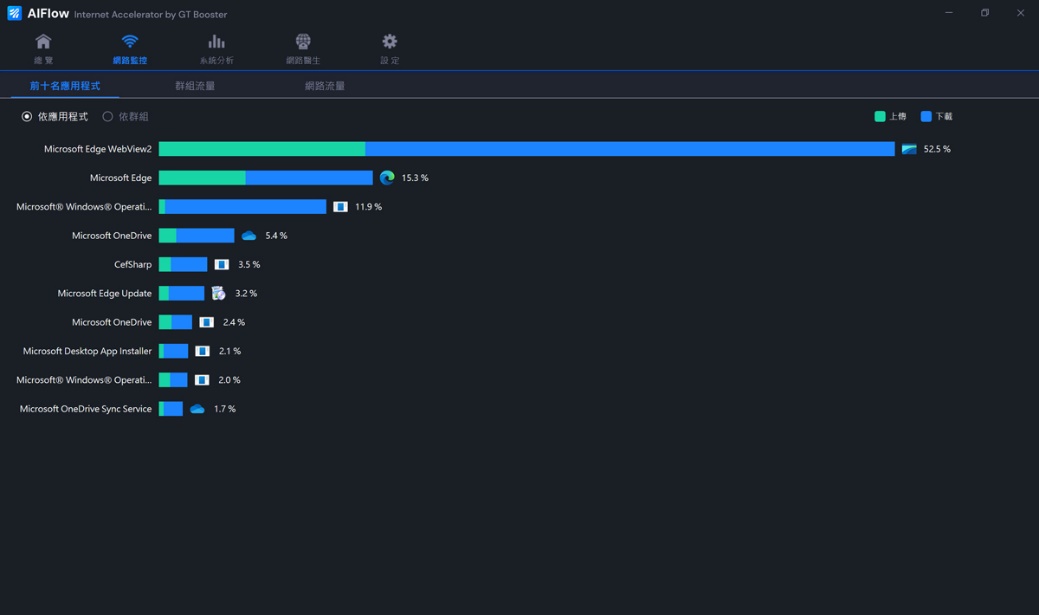
Task: Open the 系統分析 bar chart icon
Action: point(216,42)
